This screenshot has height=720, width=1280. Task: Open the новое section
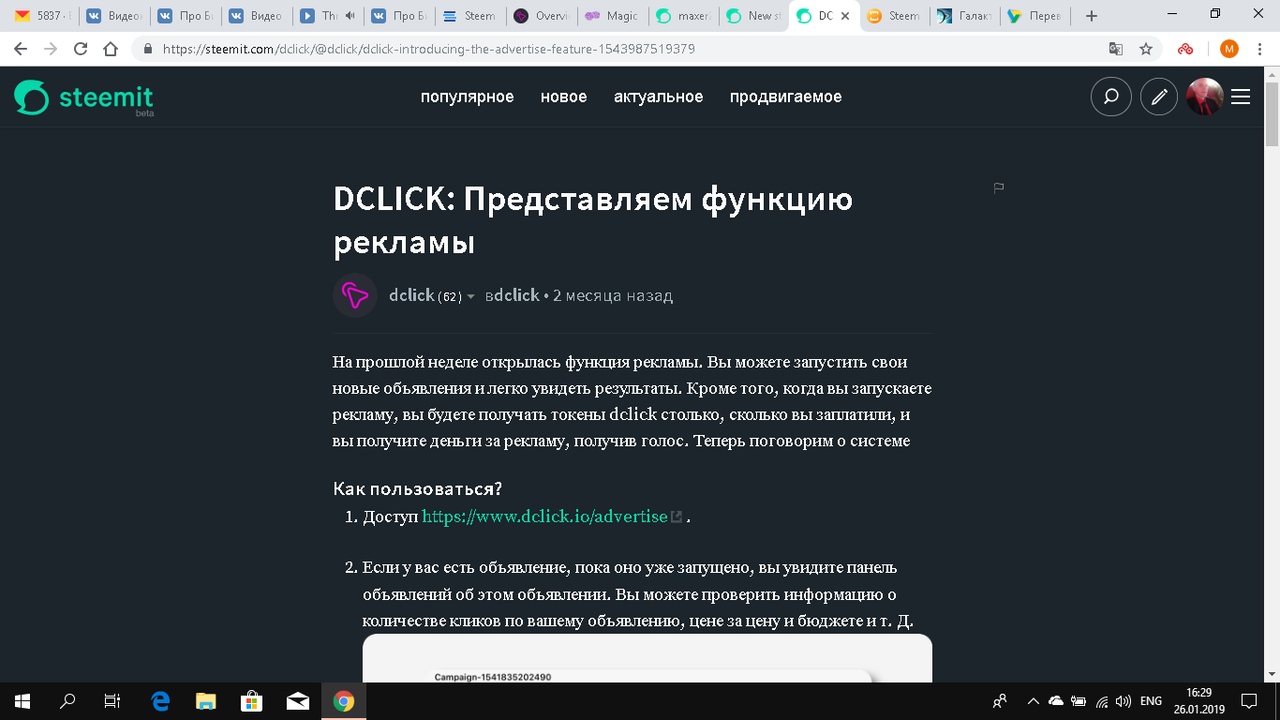564,97
